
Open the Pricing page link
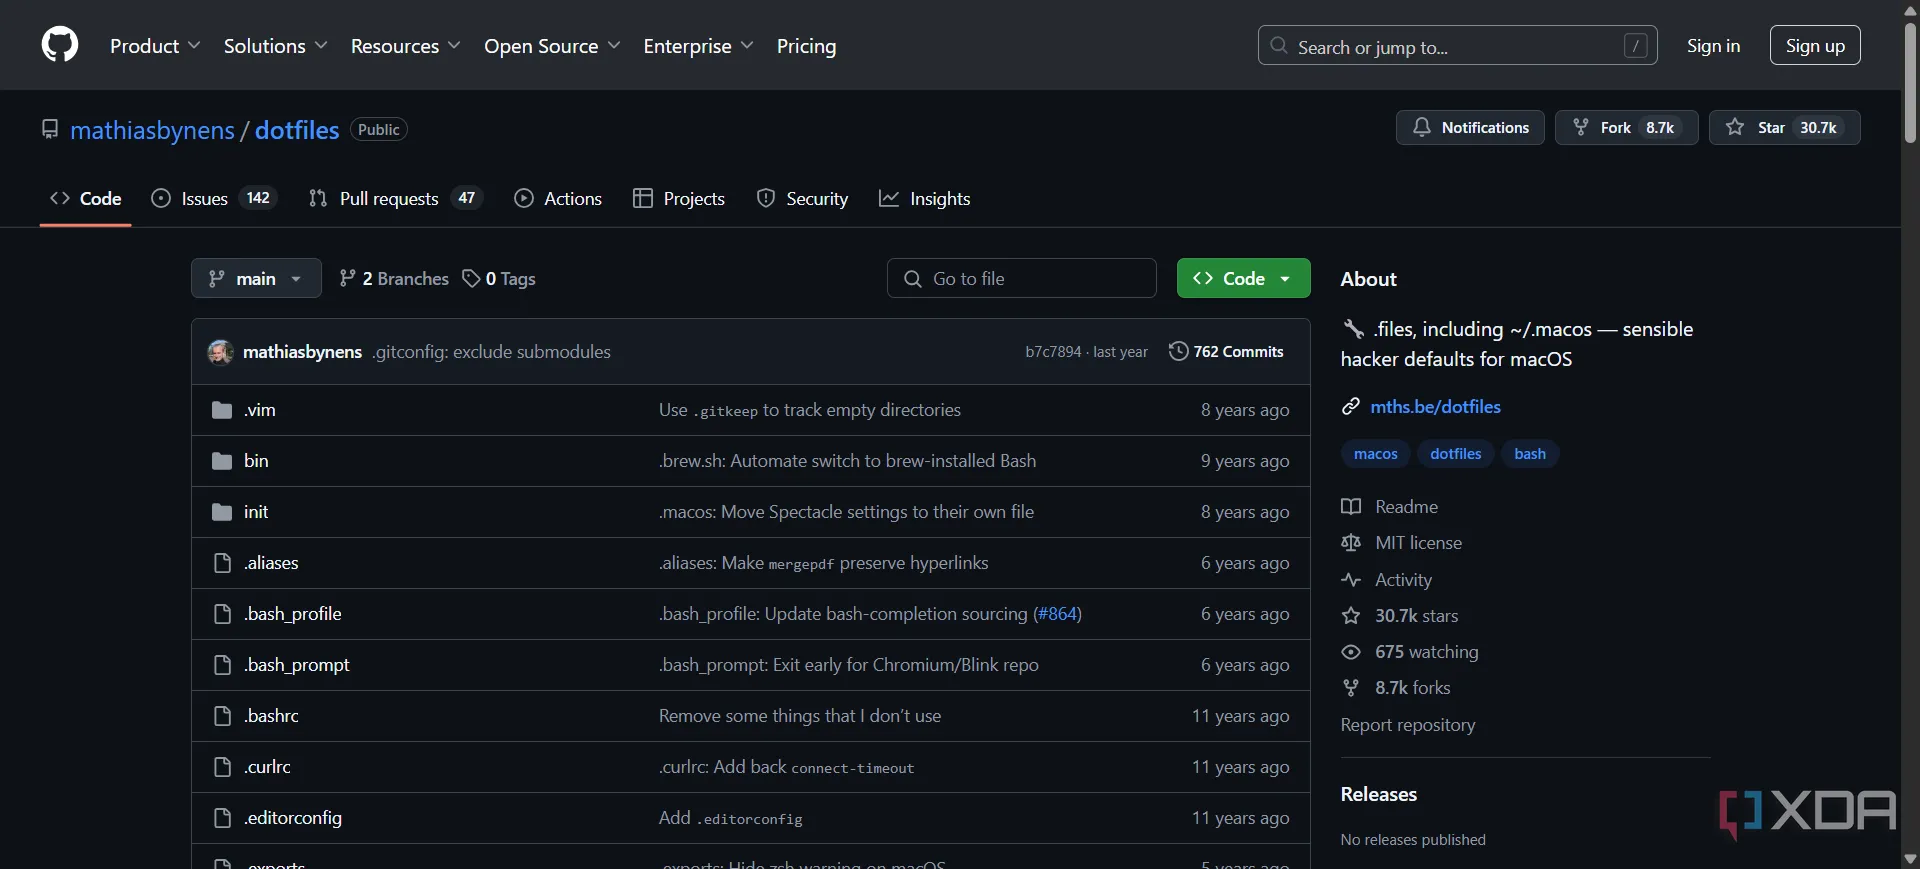point(806,46)
